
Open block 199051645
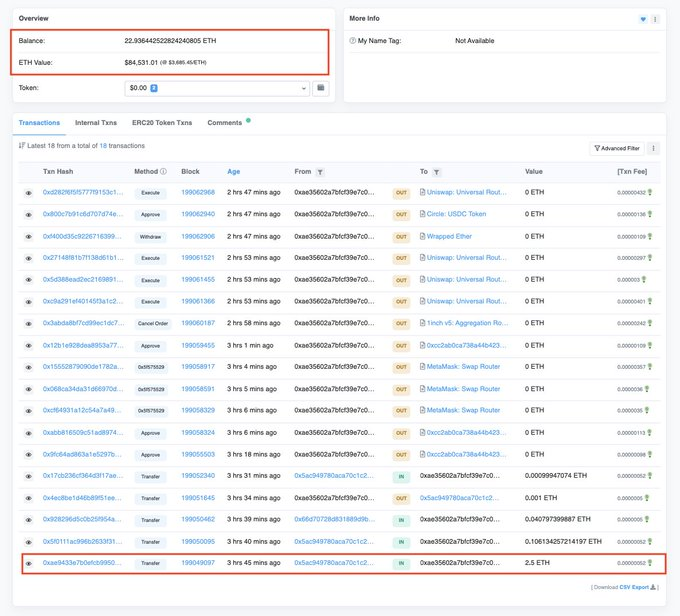click(198, 498)
